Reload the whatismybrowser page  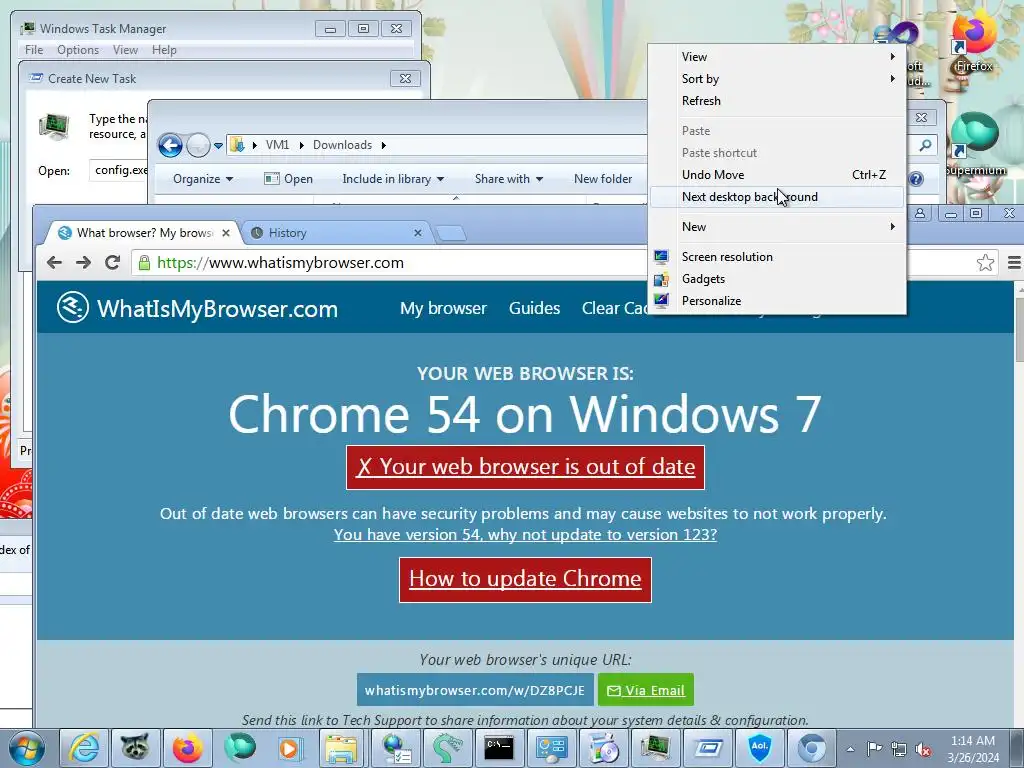point(112,263)
